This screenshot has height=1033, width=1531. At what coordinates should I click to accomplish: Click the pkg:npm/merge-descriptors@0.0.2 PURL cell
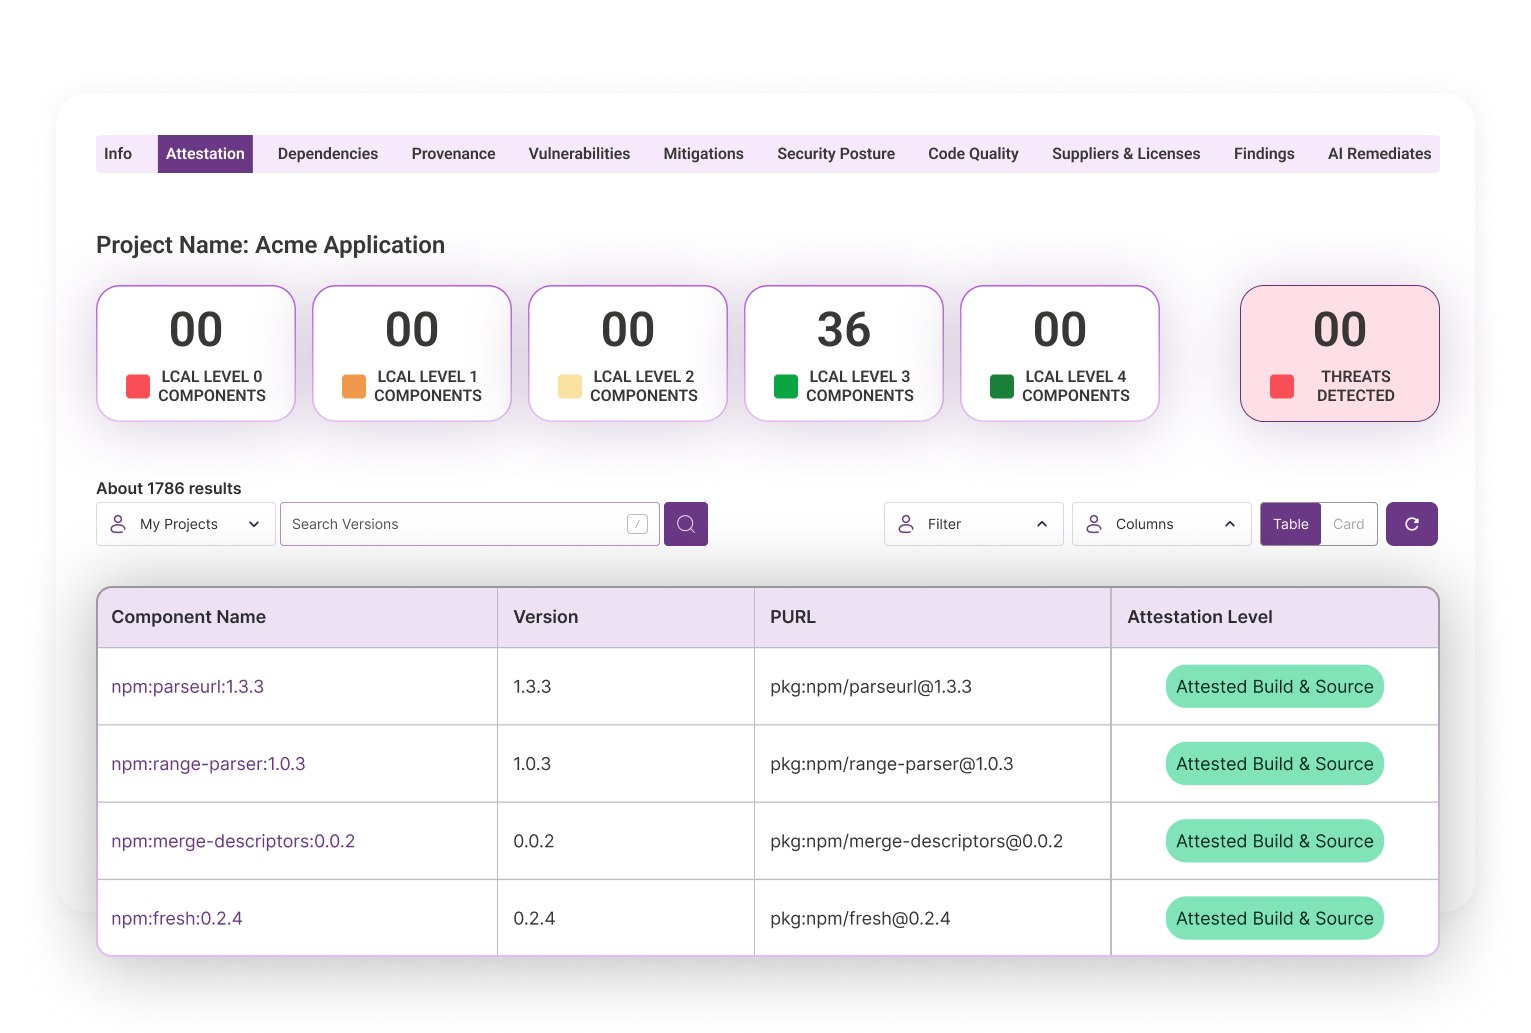coord(933,841)
